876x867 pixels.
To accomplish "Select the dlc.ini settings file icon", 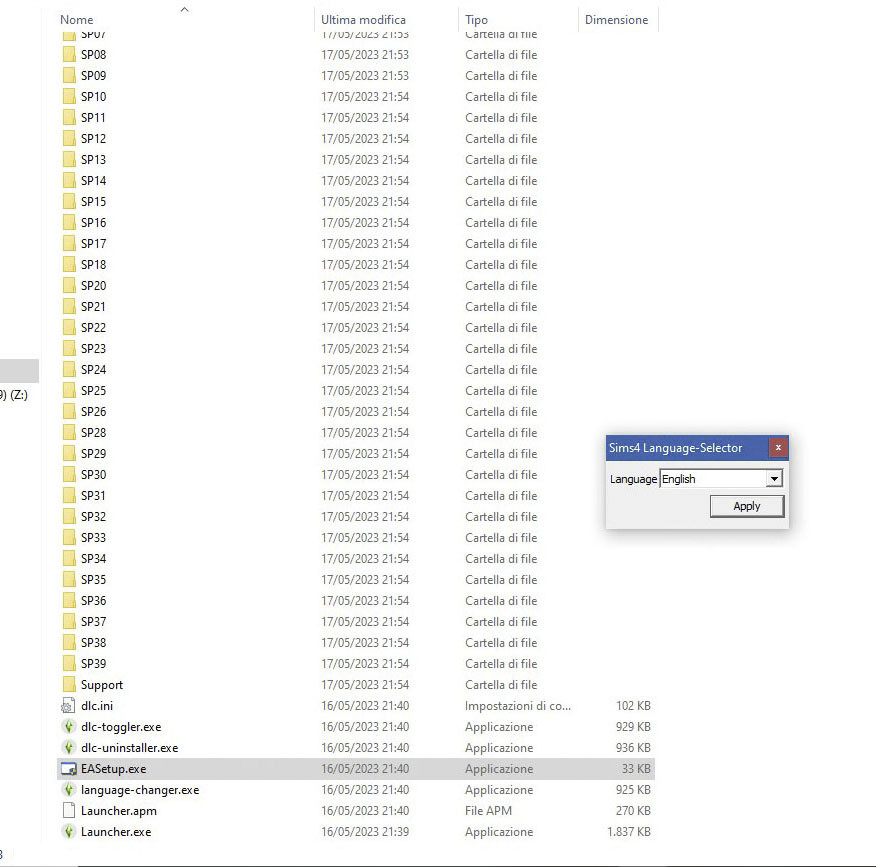I will click(x=68, y=706).
